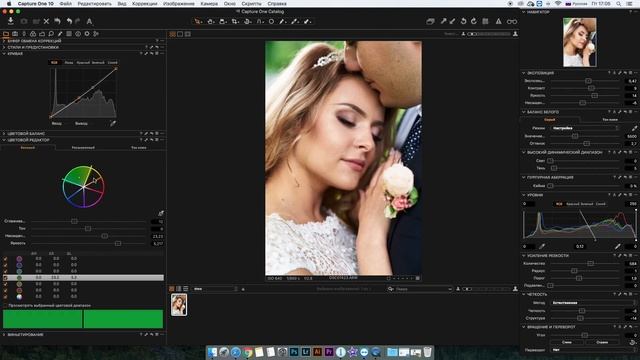Select the circular spot removal tool
Viewport: 640px width, 360px height.
pyautogui.click(x=271, y=22)
